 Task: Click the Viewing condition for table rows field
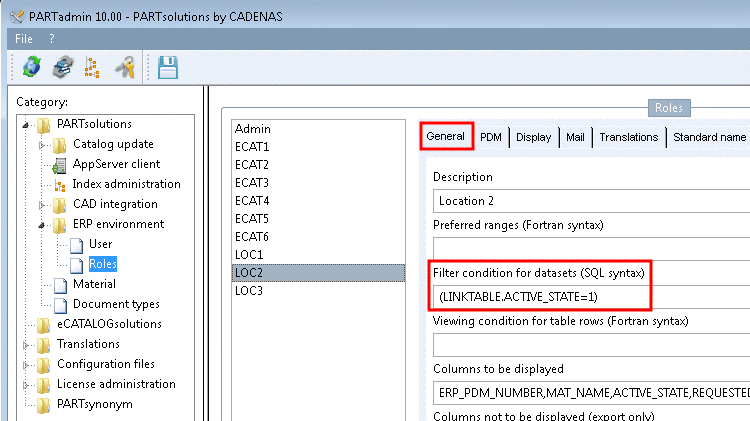(591, 344)
